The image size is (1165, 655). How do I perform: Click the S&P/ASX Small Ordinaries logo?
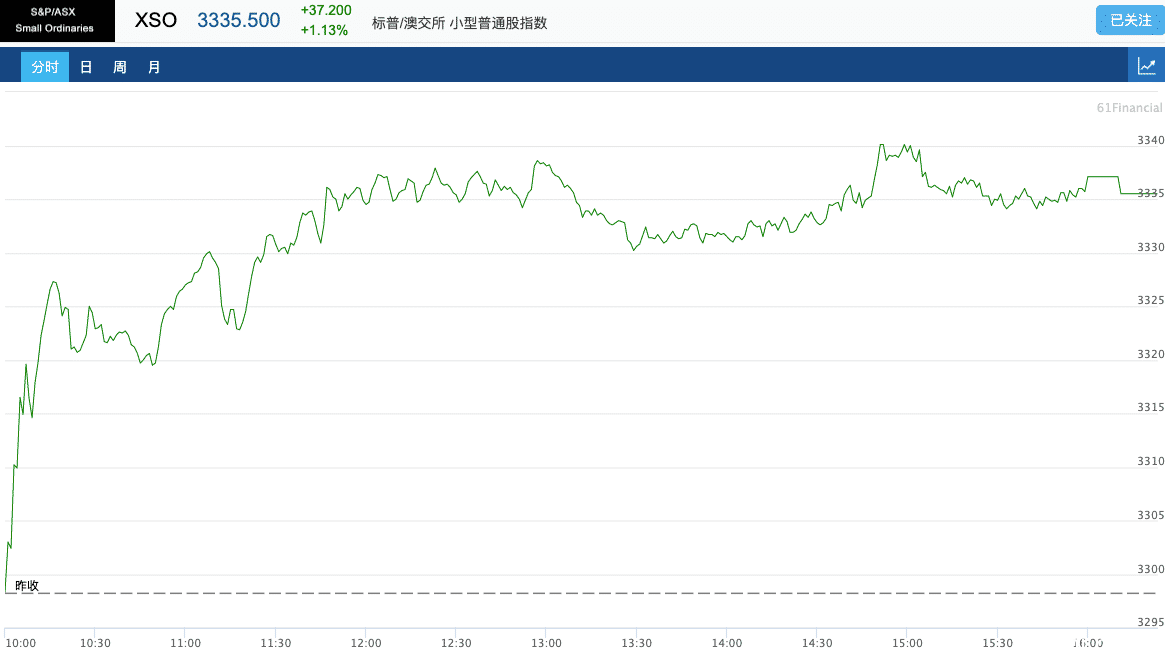pyautogui.click(x=57, y=21)
